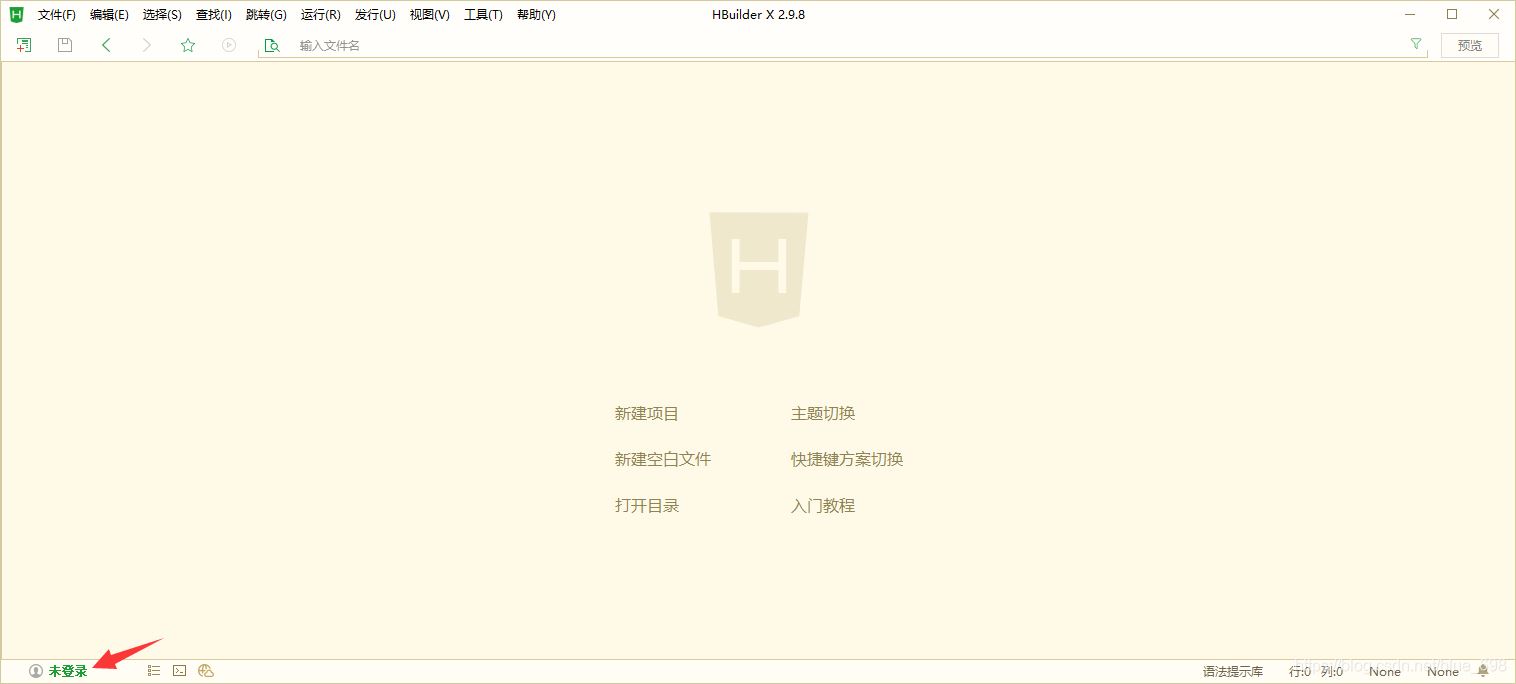Open the None encoding selector in status bar
This screenshot has height=684, width=1516.
click(x=1384, y=671)
